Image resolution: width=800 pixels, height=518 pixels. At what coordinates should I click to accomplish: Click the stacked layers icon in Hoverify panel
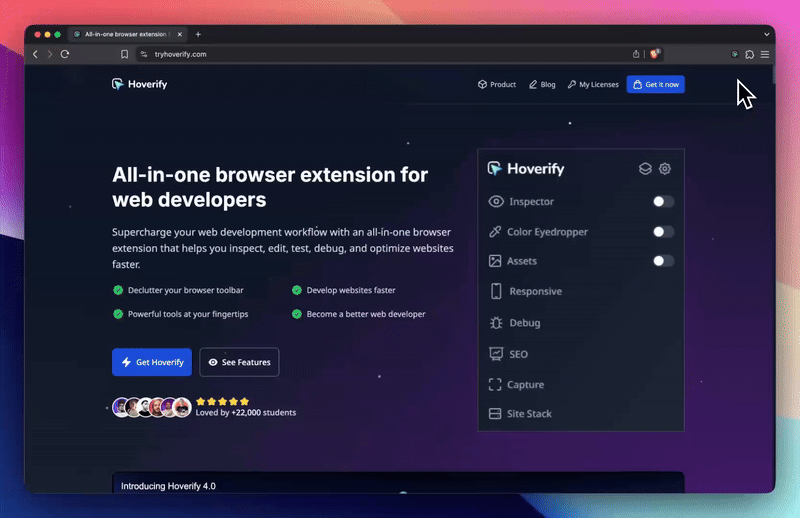[x=645, y=168]
